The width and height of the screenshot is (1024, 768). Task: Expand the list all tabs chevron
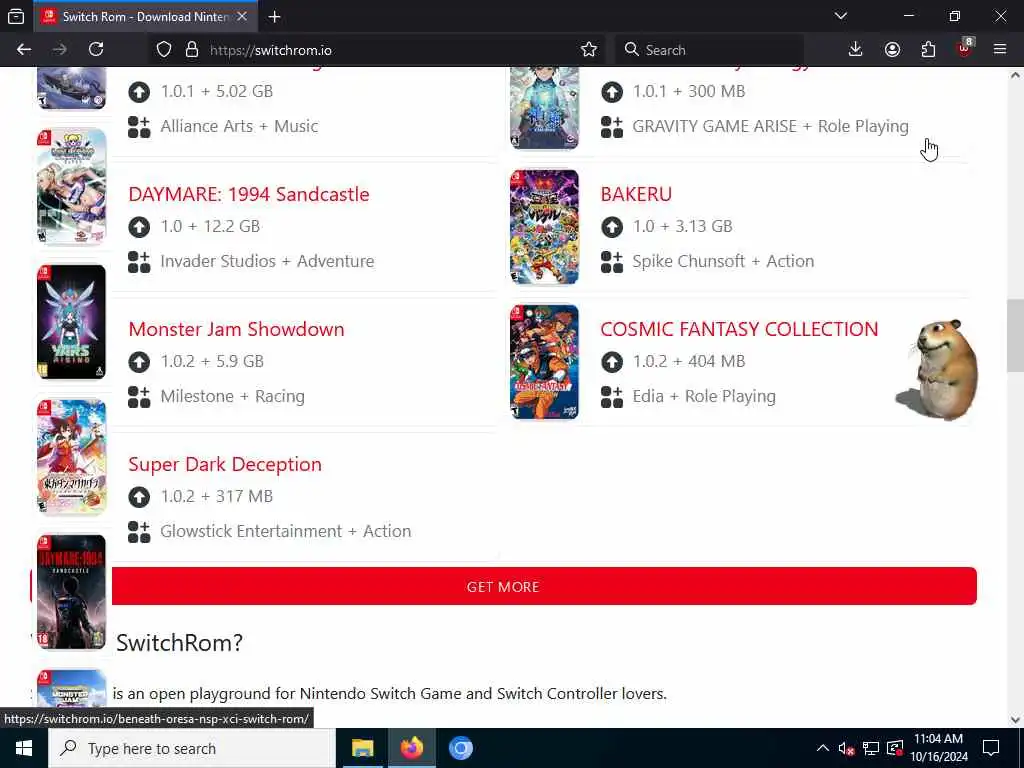tap(840, 16)
